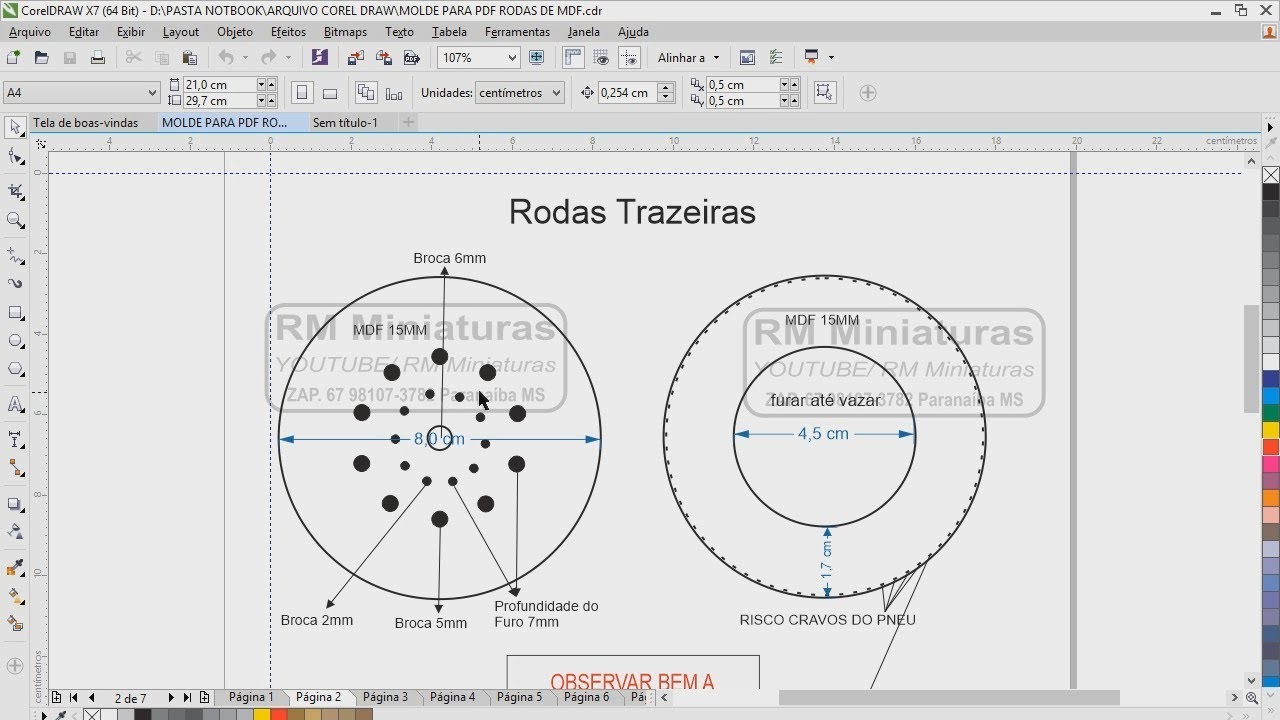Apply layout to all pages
The height and width of the screenshot is (720, 1280).
click(x=366, y=93)
